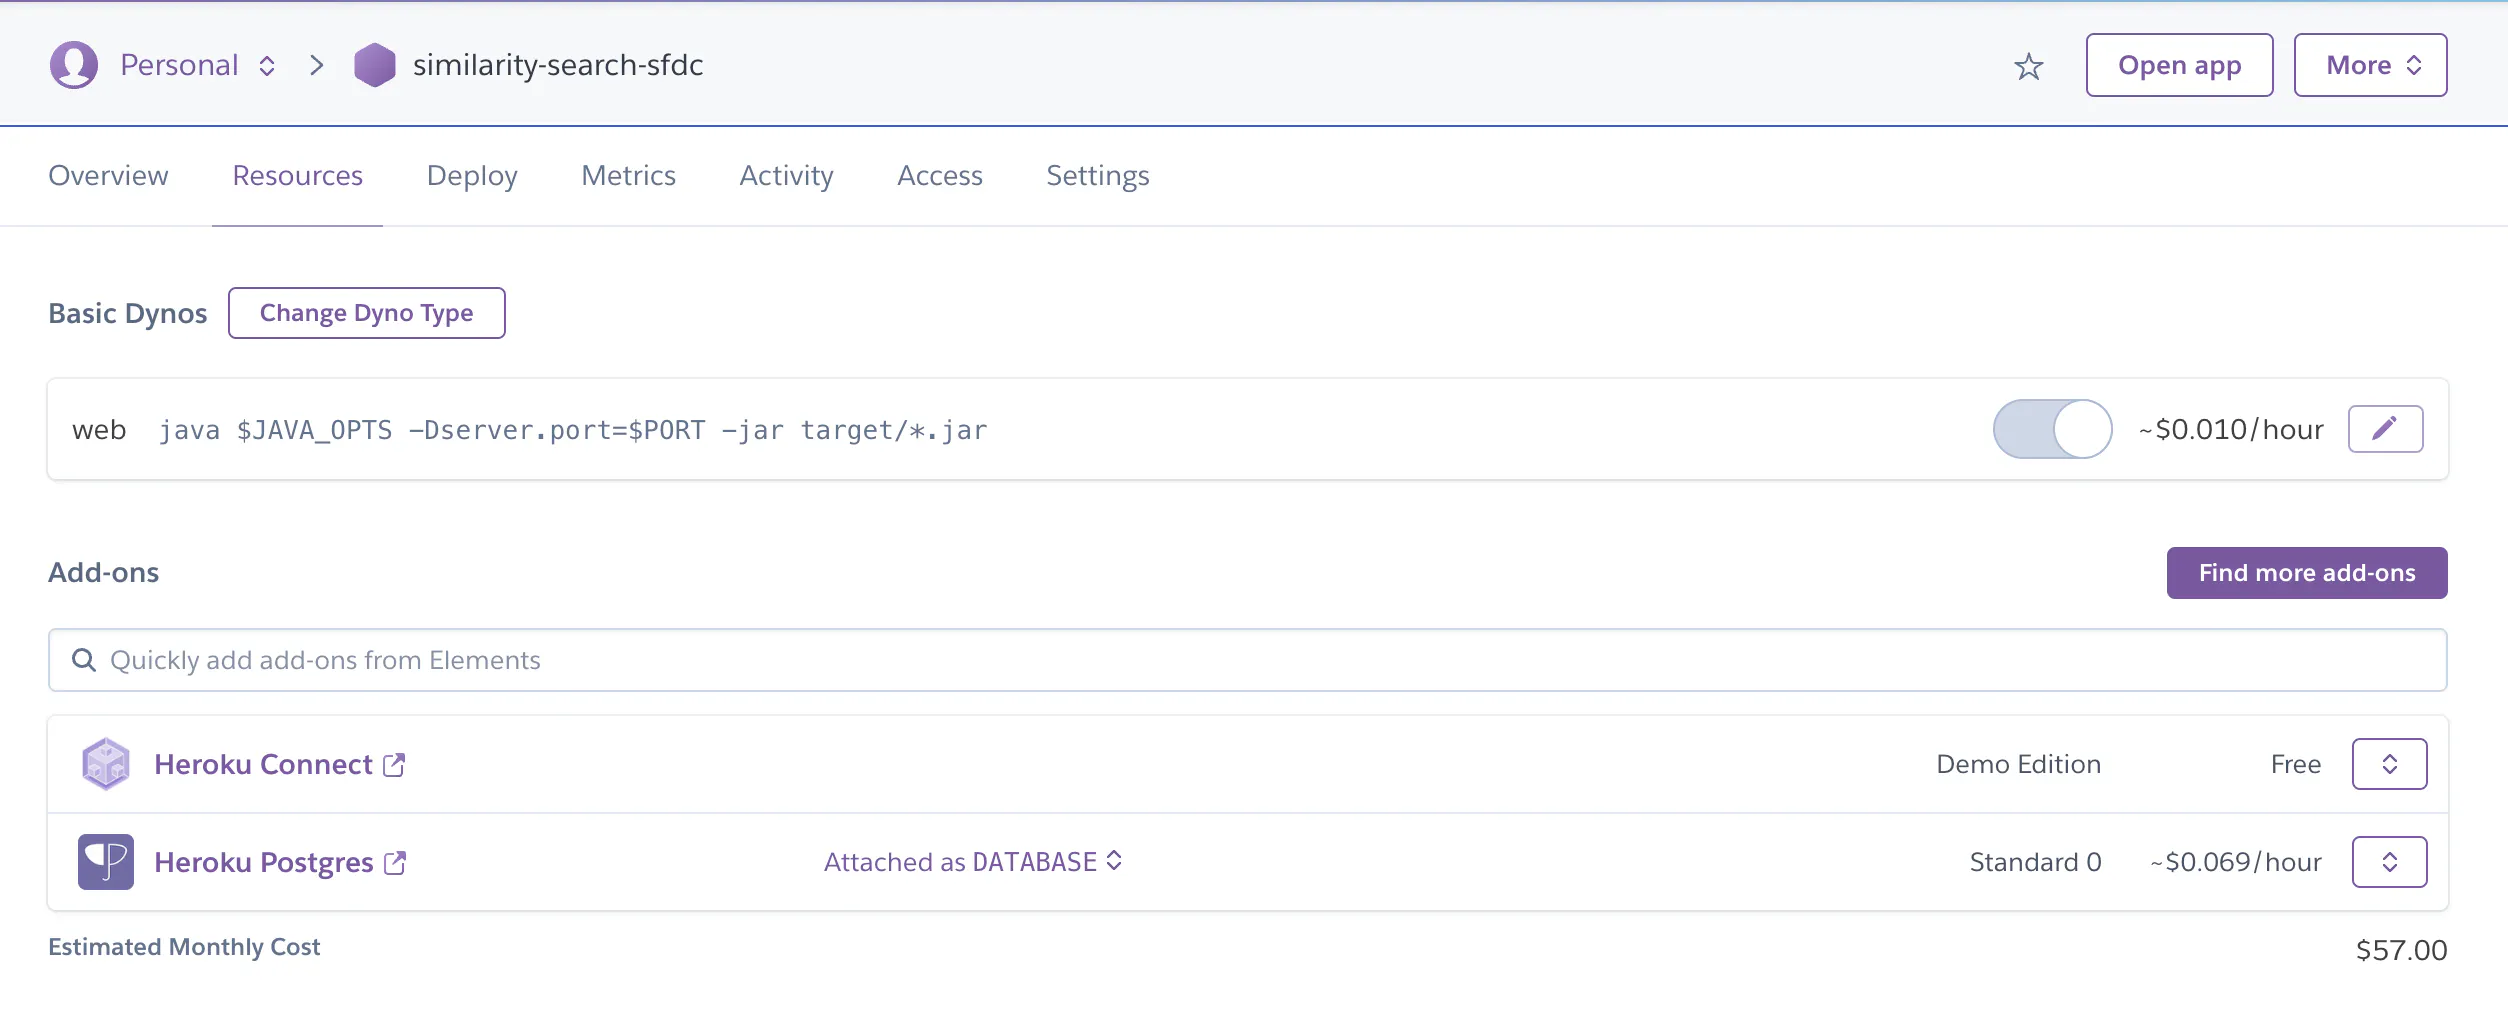Click the Find more add-ons button

click(x=2306, y=573)
